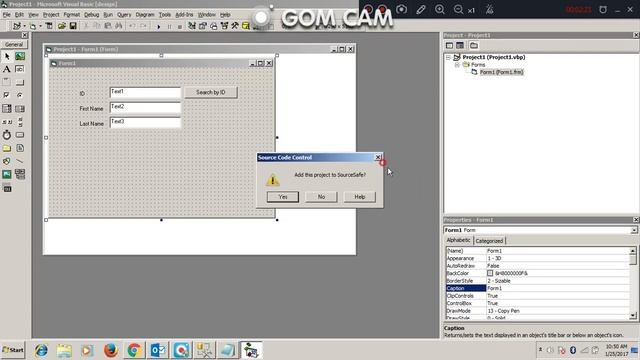Open the Toolbox toolbar icon (hammer and wrench)
The image size is (640, 360).
235,26
